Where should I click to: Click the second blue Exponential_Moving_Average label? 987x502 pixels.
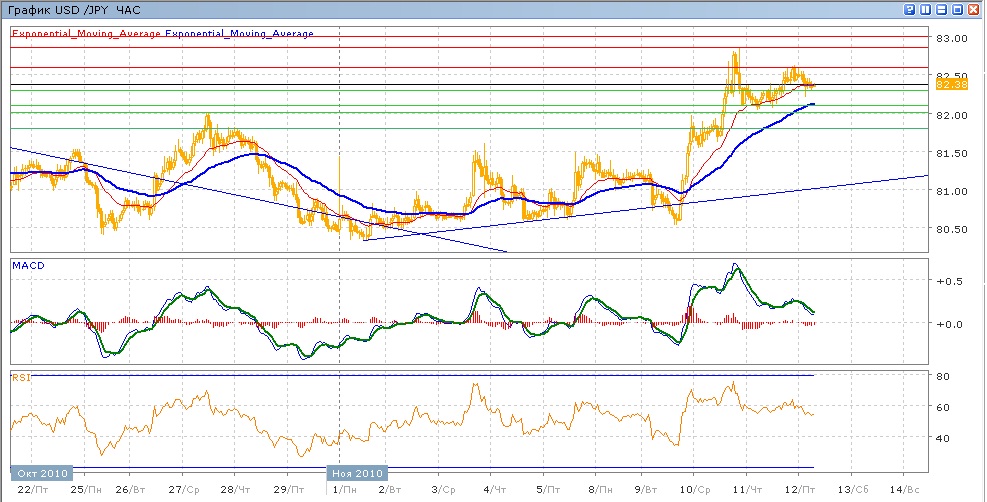(239, 33)
